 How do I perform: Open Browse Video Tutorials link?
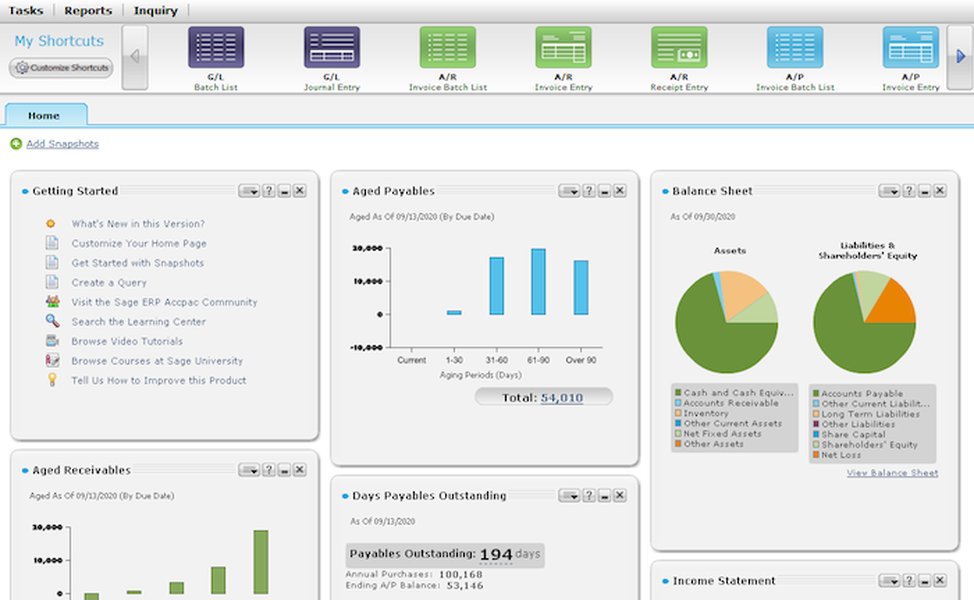point(127,341)
